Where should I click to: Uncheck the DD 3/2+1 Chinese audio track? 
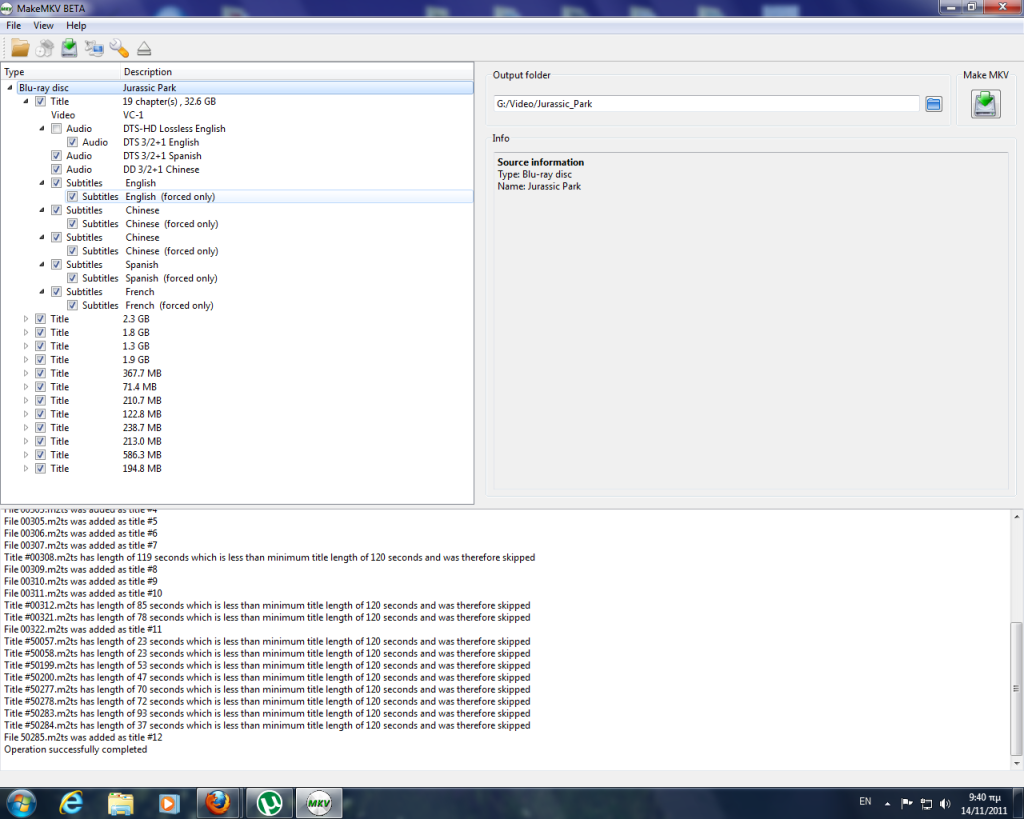(x=56, y=170)
